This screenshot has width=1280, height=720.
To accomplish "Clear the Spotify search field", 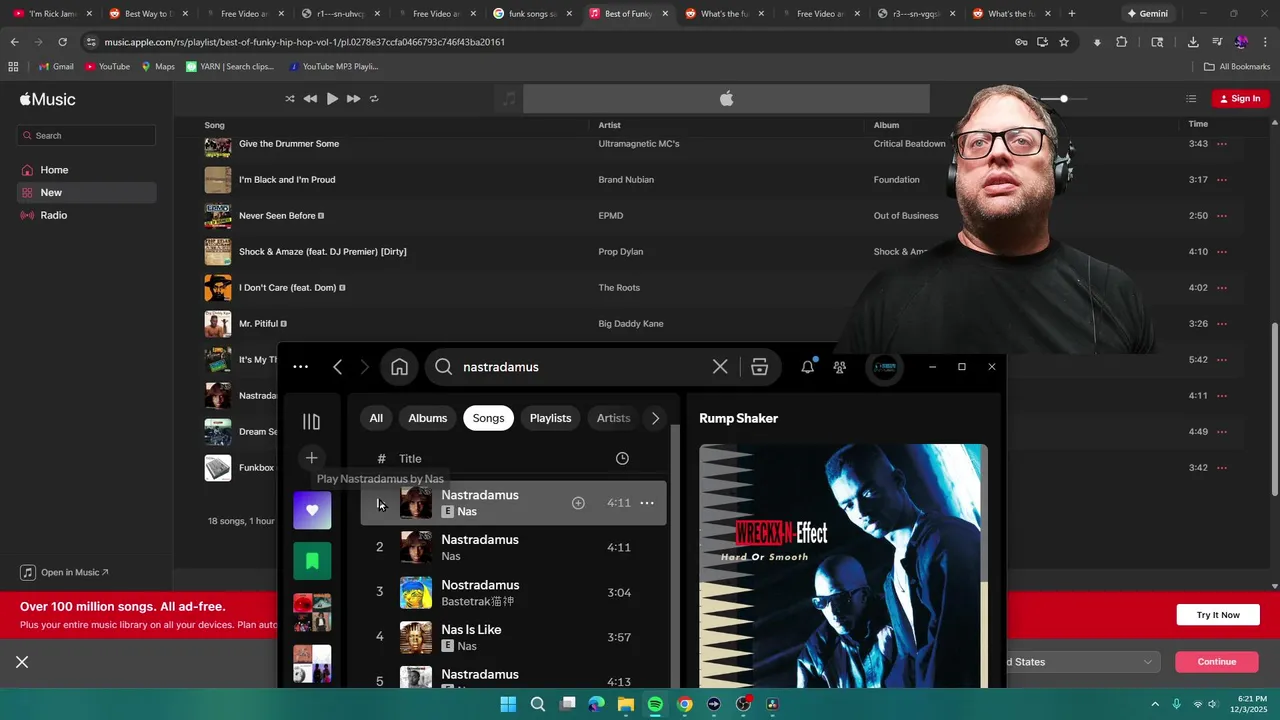I will (x=720, y=367).
